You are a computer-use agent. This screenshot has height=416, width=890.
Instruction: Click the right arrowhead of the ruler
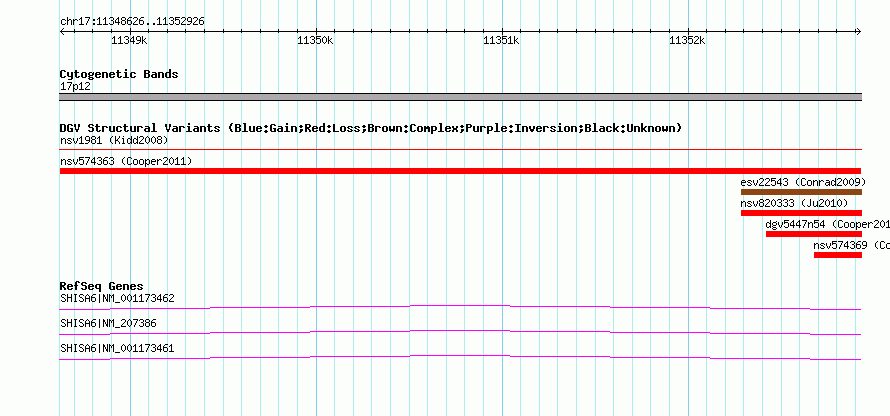click(x=859, y=31)
